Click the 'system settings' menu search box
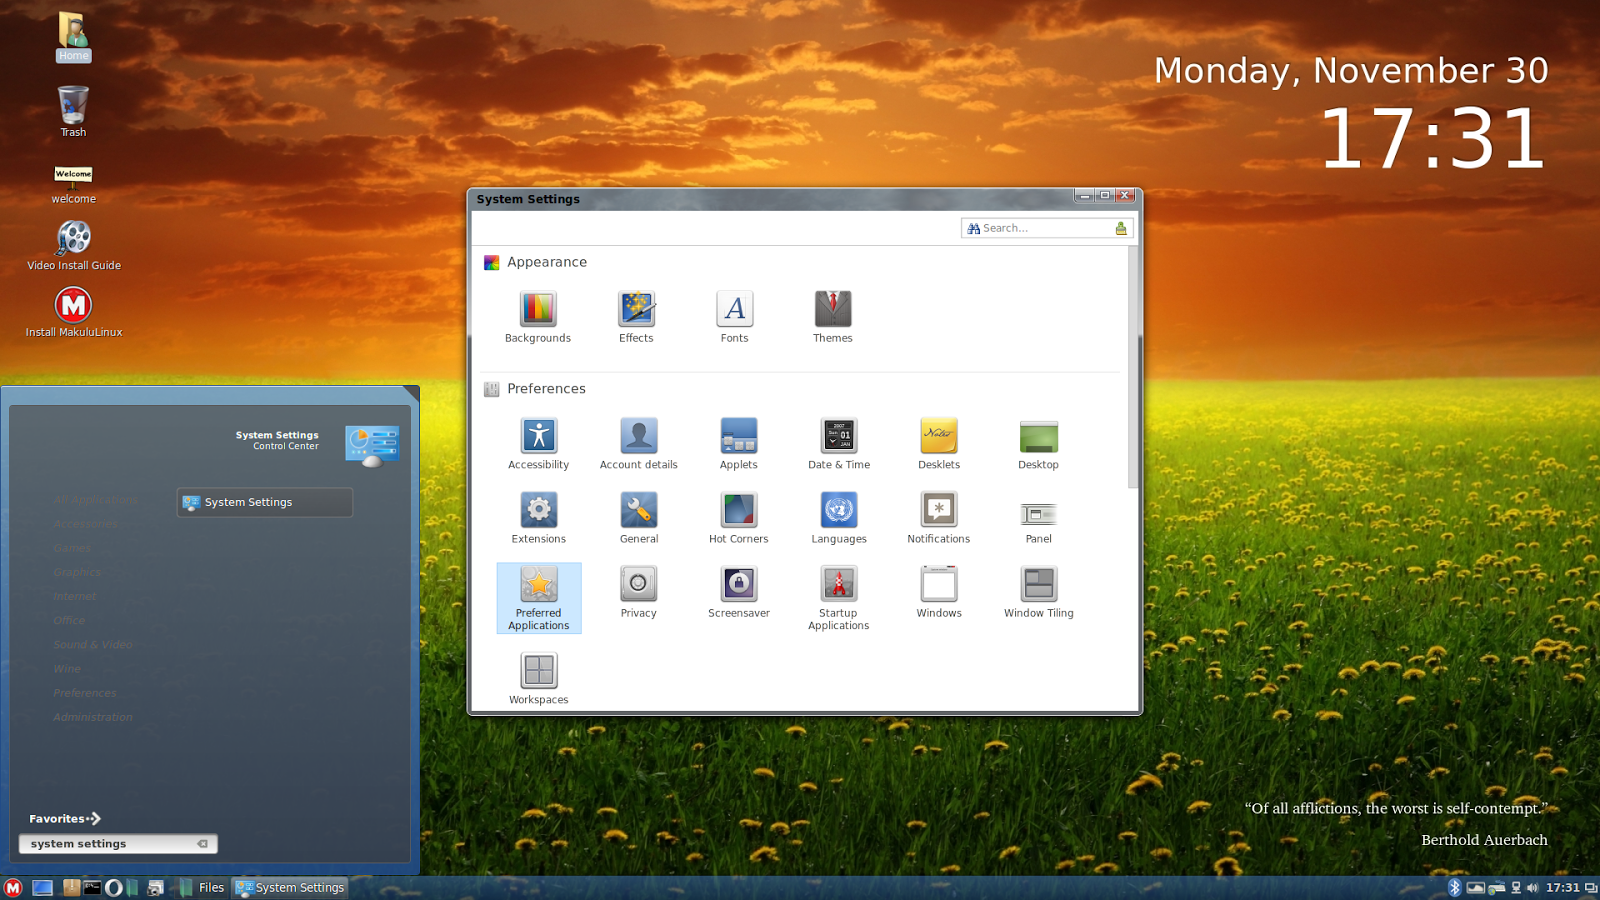Image resolution: width=1600 pixels, height=900 pixels. point(118,844)
